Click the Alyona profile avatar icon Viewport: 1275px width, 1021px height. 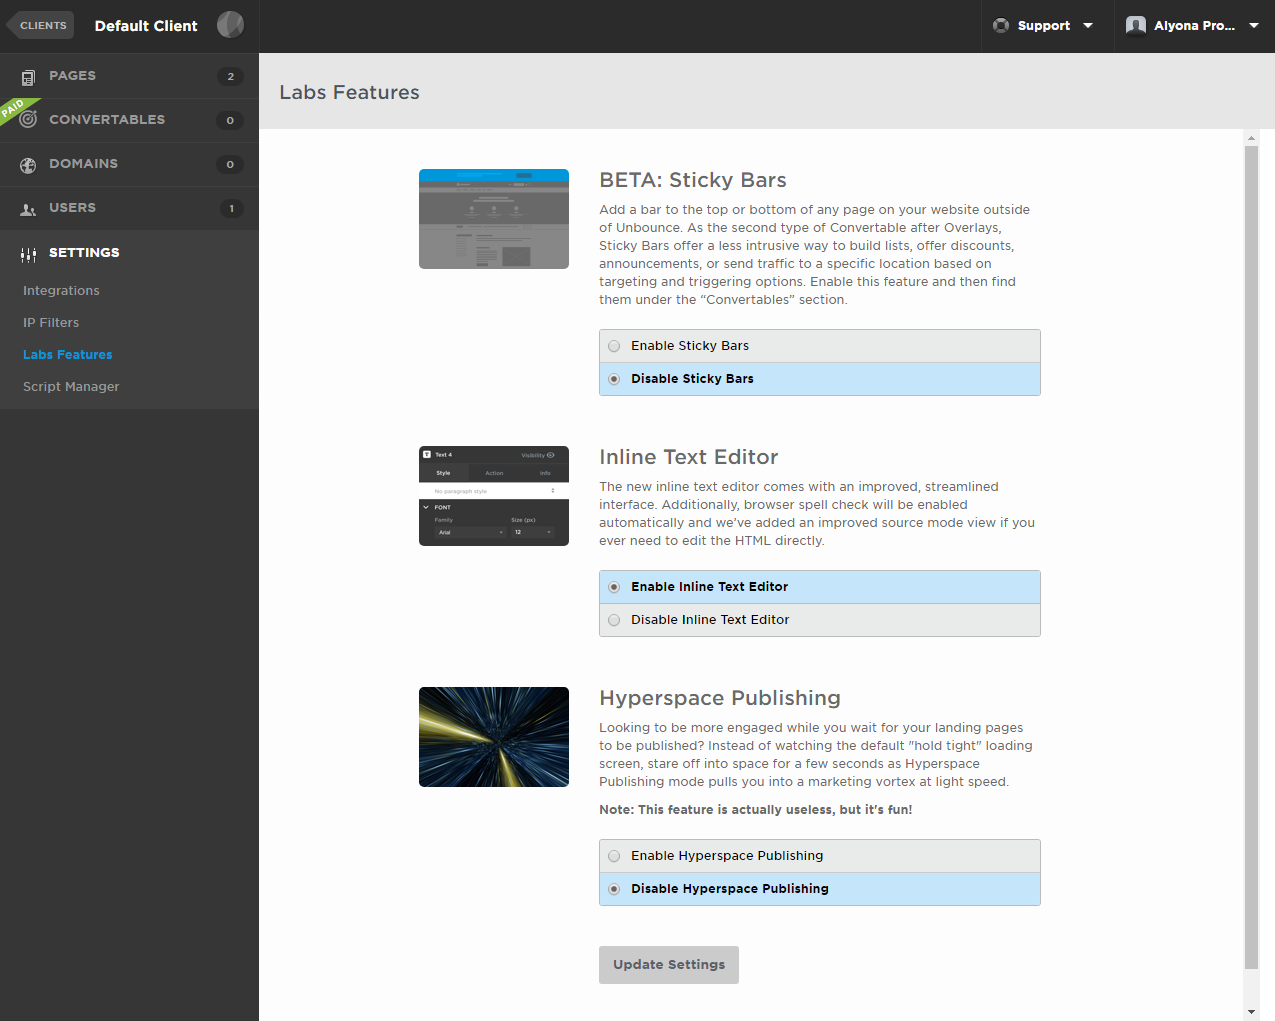pos(1135,26)
